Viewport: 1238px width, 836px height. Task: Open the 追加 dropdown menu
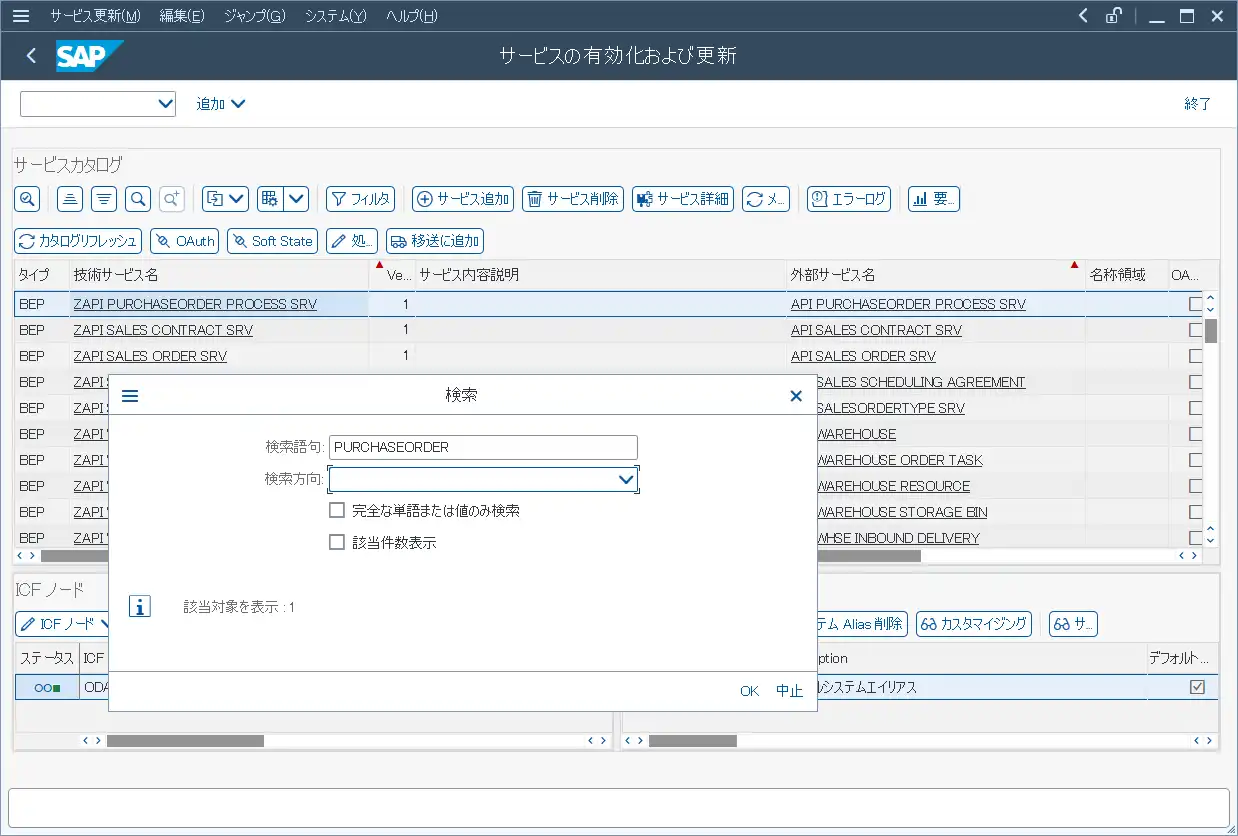coord(221,104)
